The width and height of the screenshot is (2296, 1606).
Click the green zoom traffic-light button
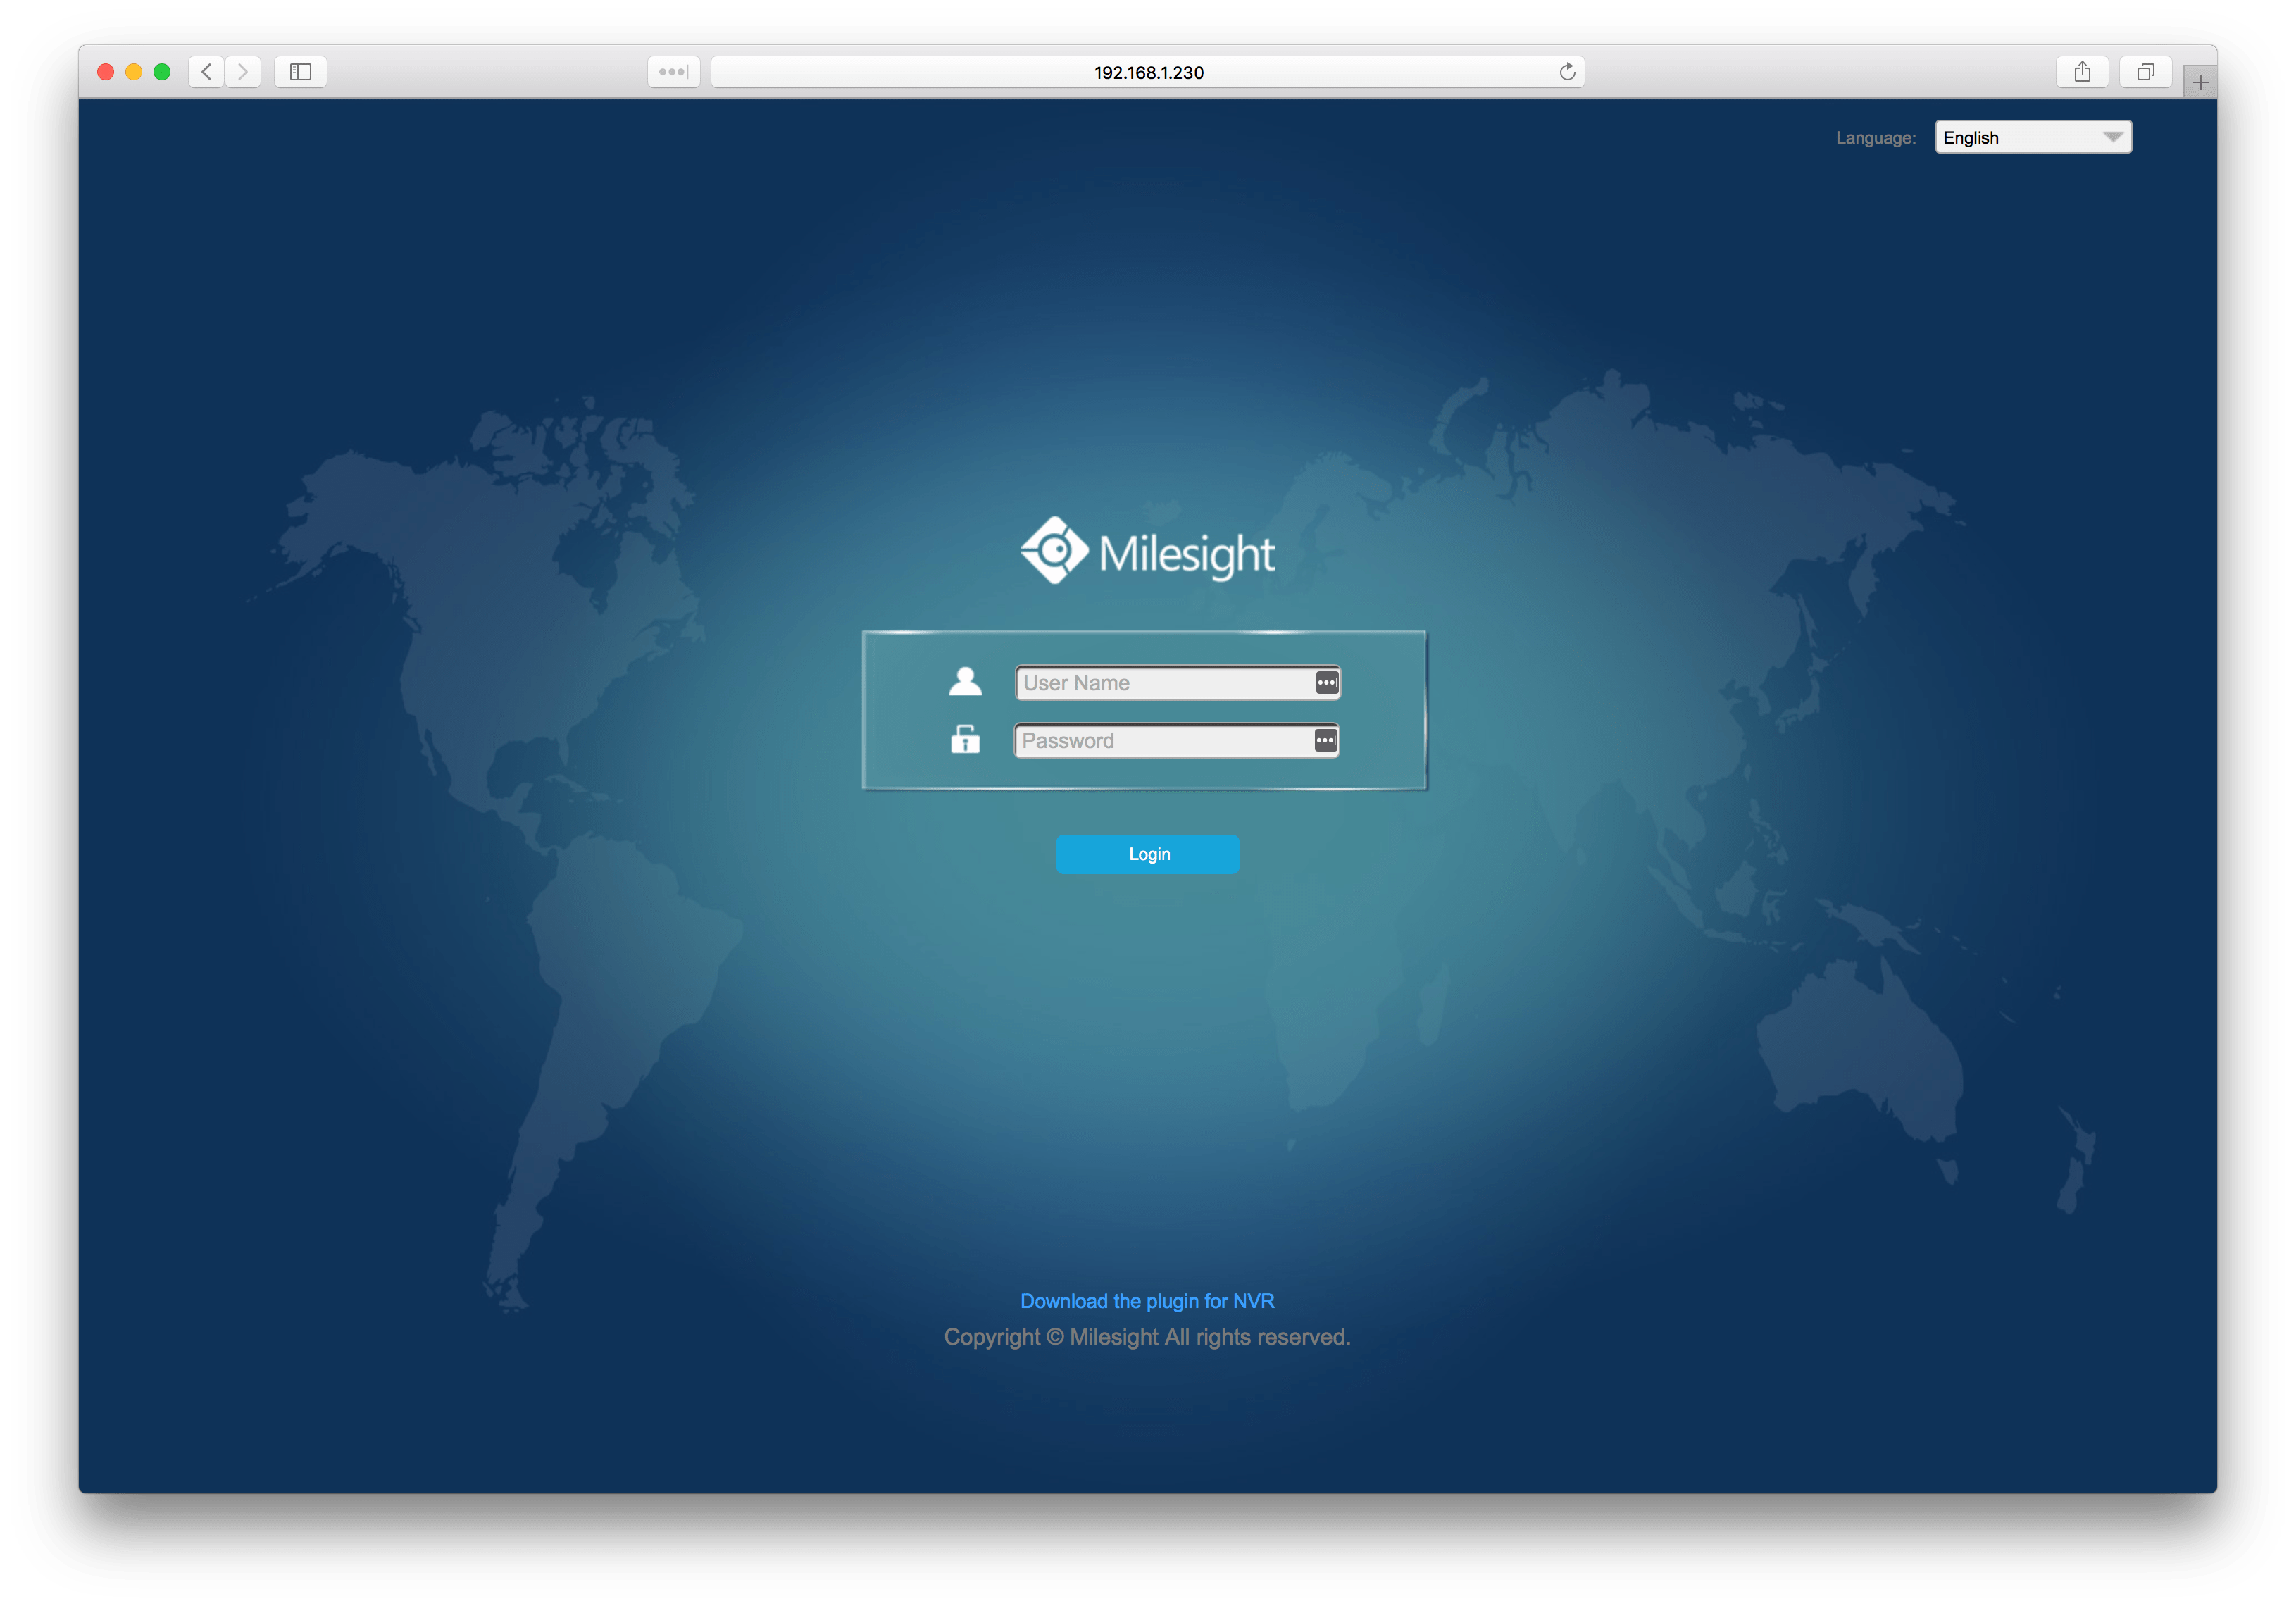161,71
